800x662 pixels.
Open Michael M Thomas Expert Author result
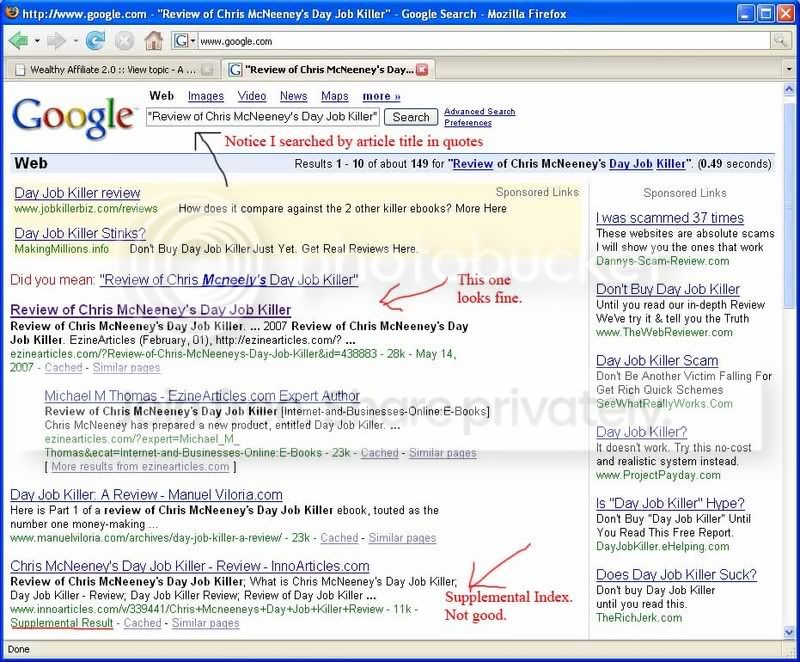[x=202, y=396]
